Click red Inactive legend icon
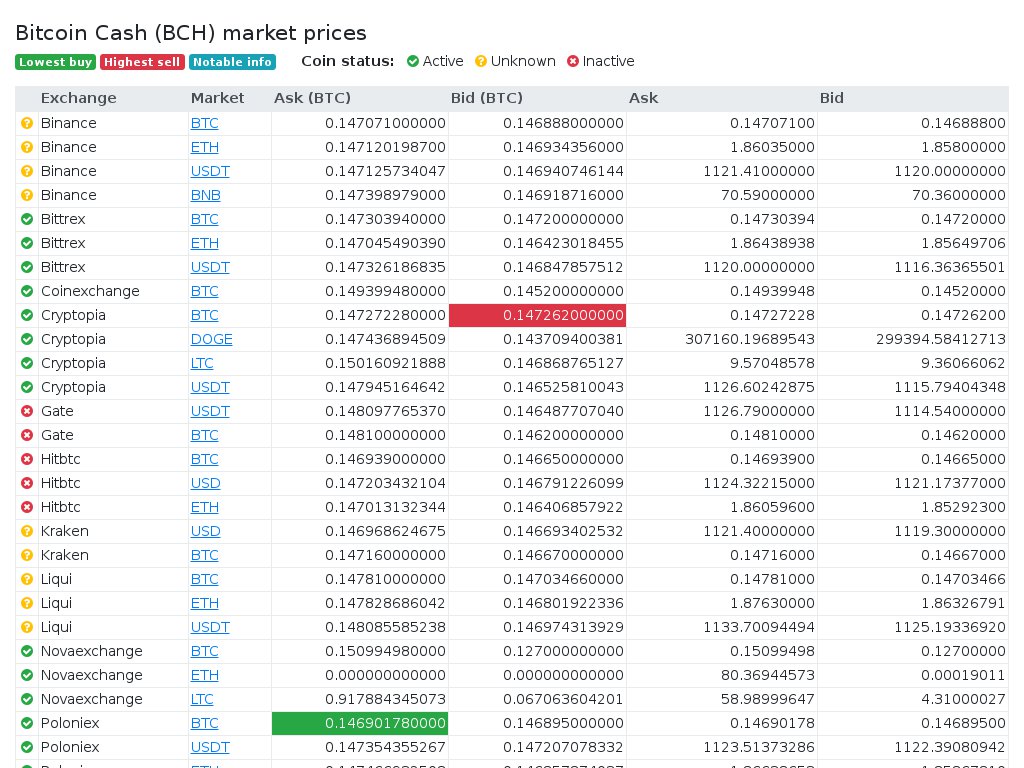This screenshot has height=768, width=1024. (573, 61)
